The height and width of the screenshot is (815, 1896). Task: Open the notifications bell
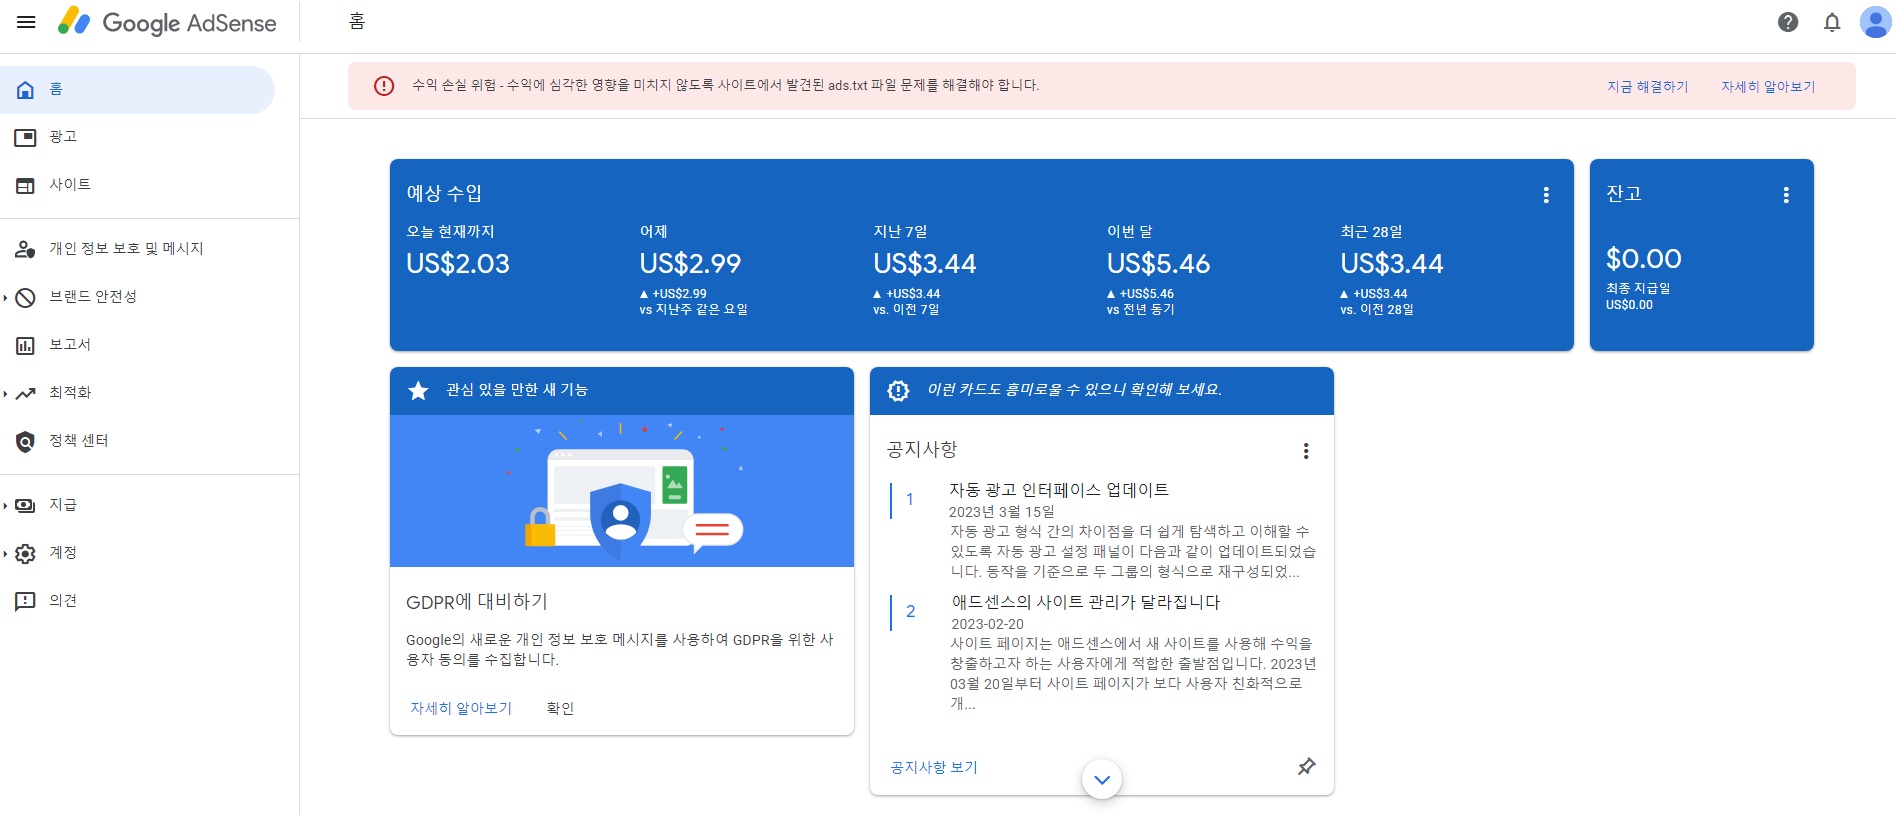1832,22
